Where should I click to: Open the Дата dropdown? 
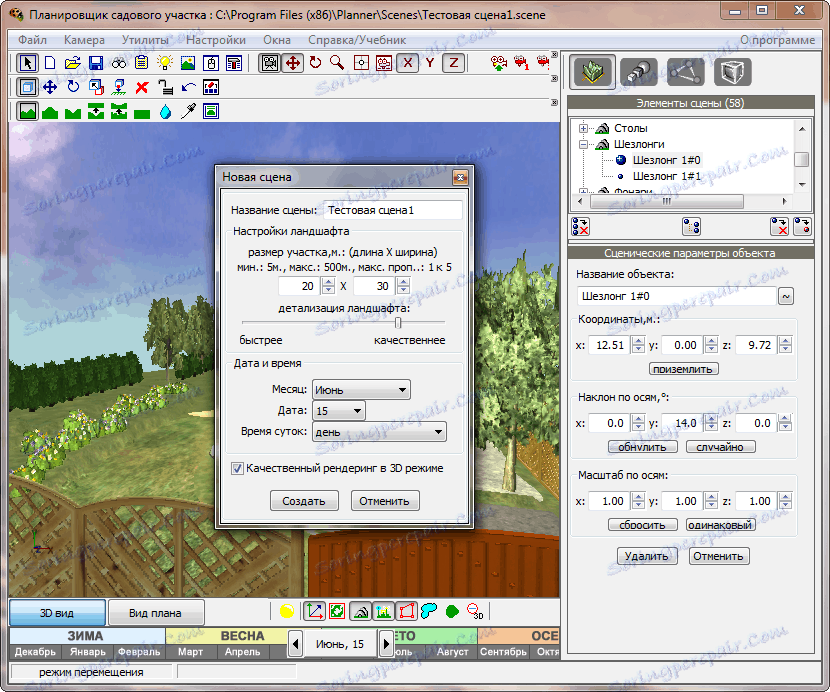[x=339, y=411]
